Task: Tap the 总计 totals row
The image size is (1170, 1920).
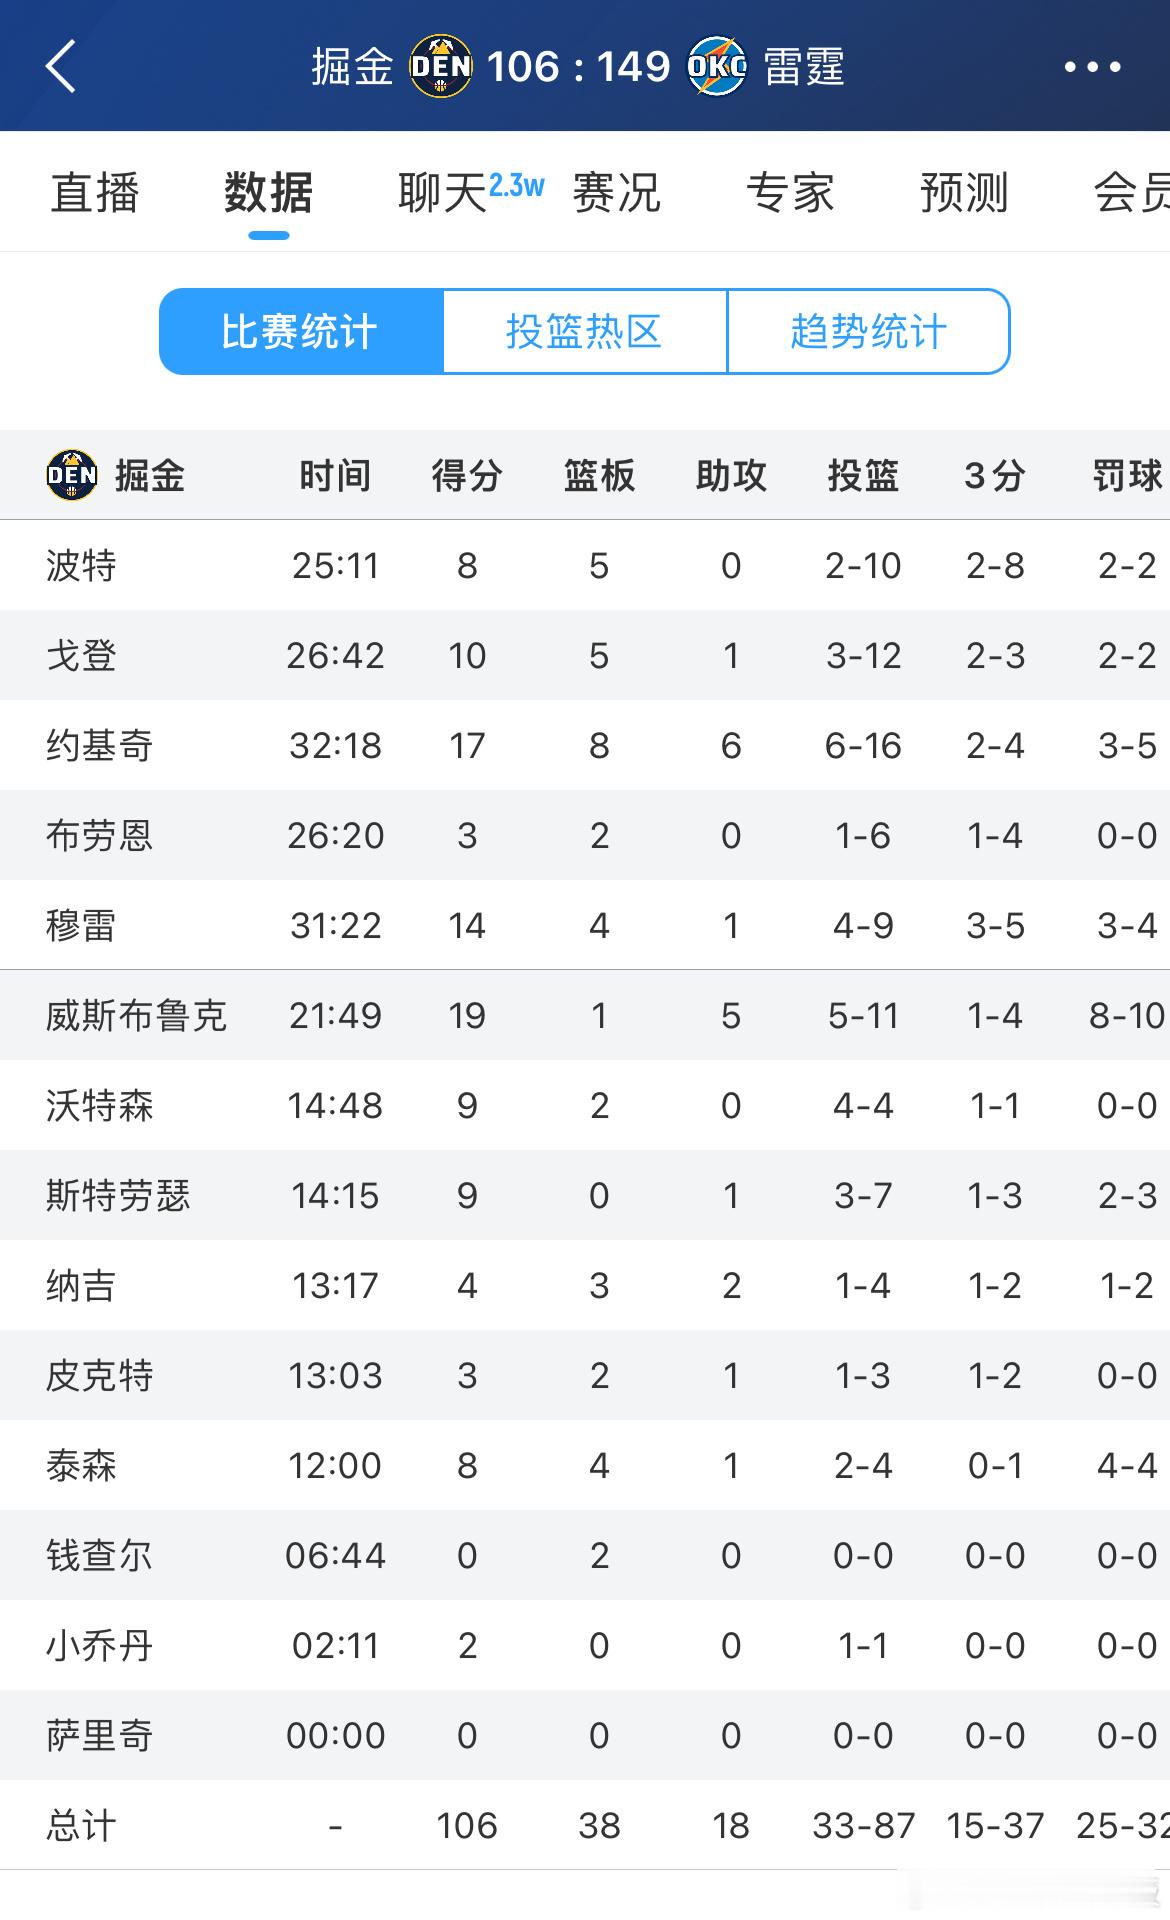Action: coord(585,1825)
